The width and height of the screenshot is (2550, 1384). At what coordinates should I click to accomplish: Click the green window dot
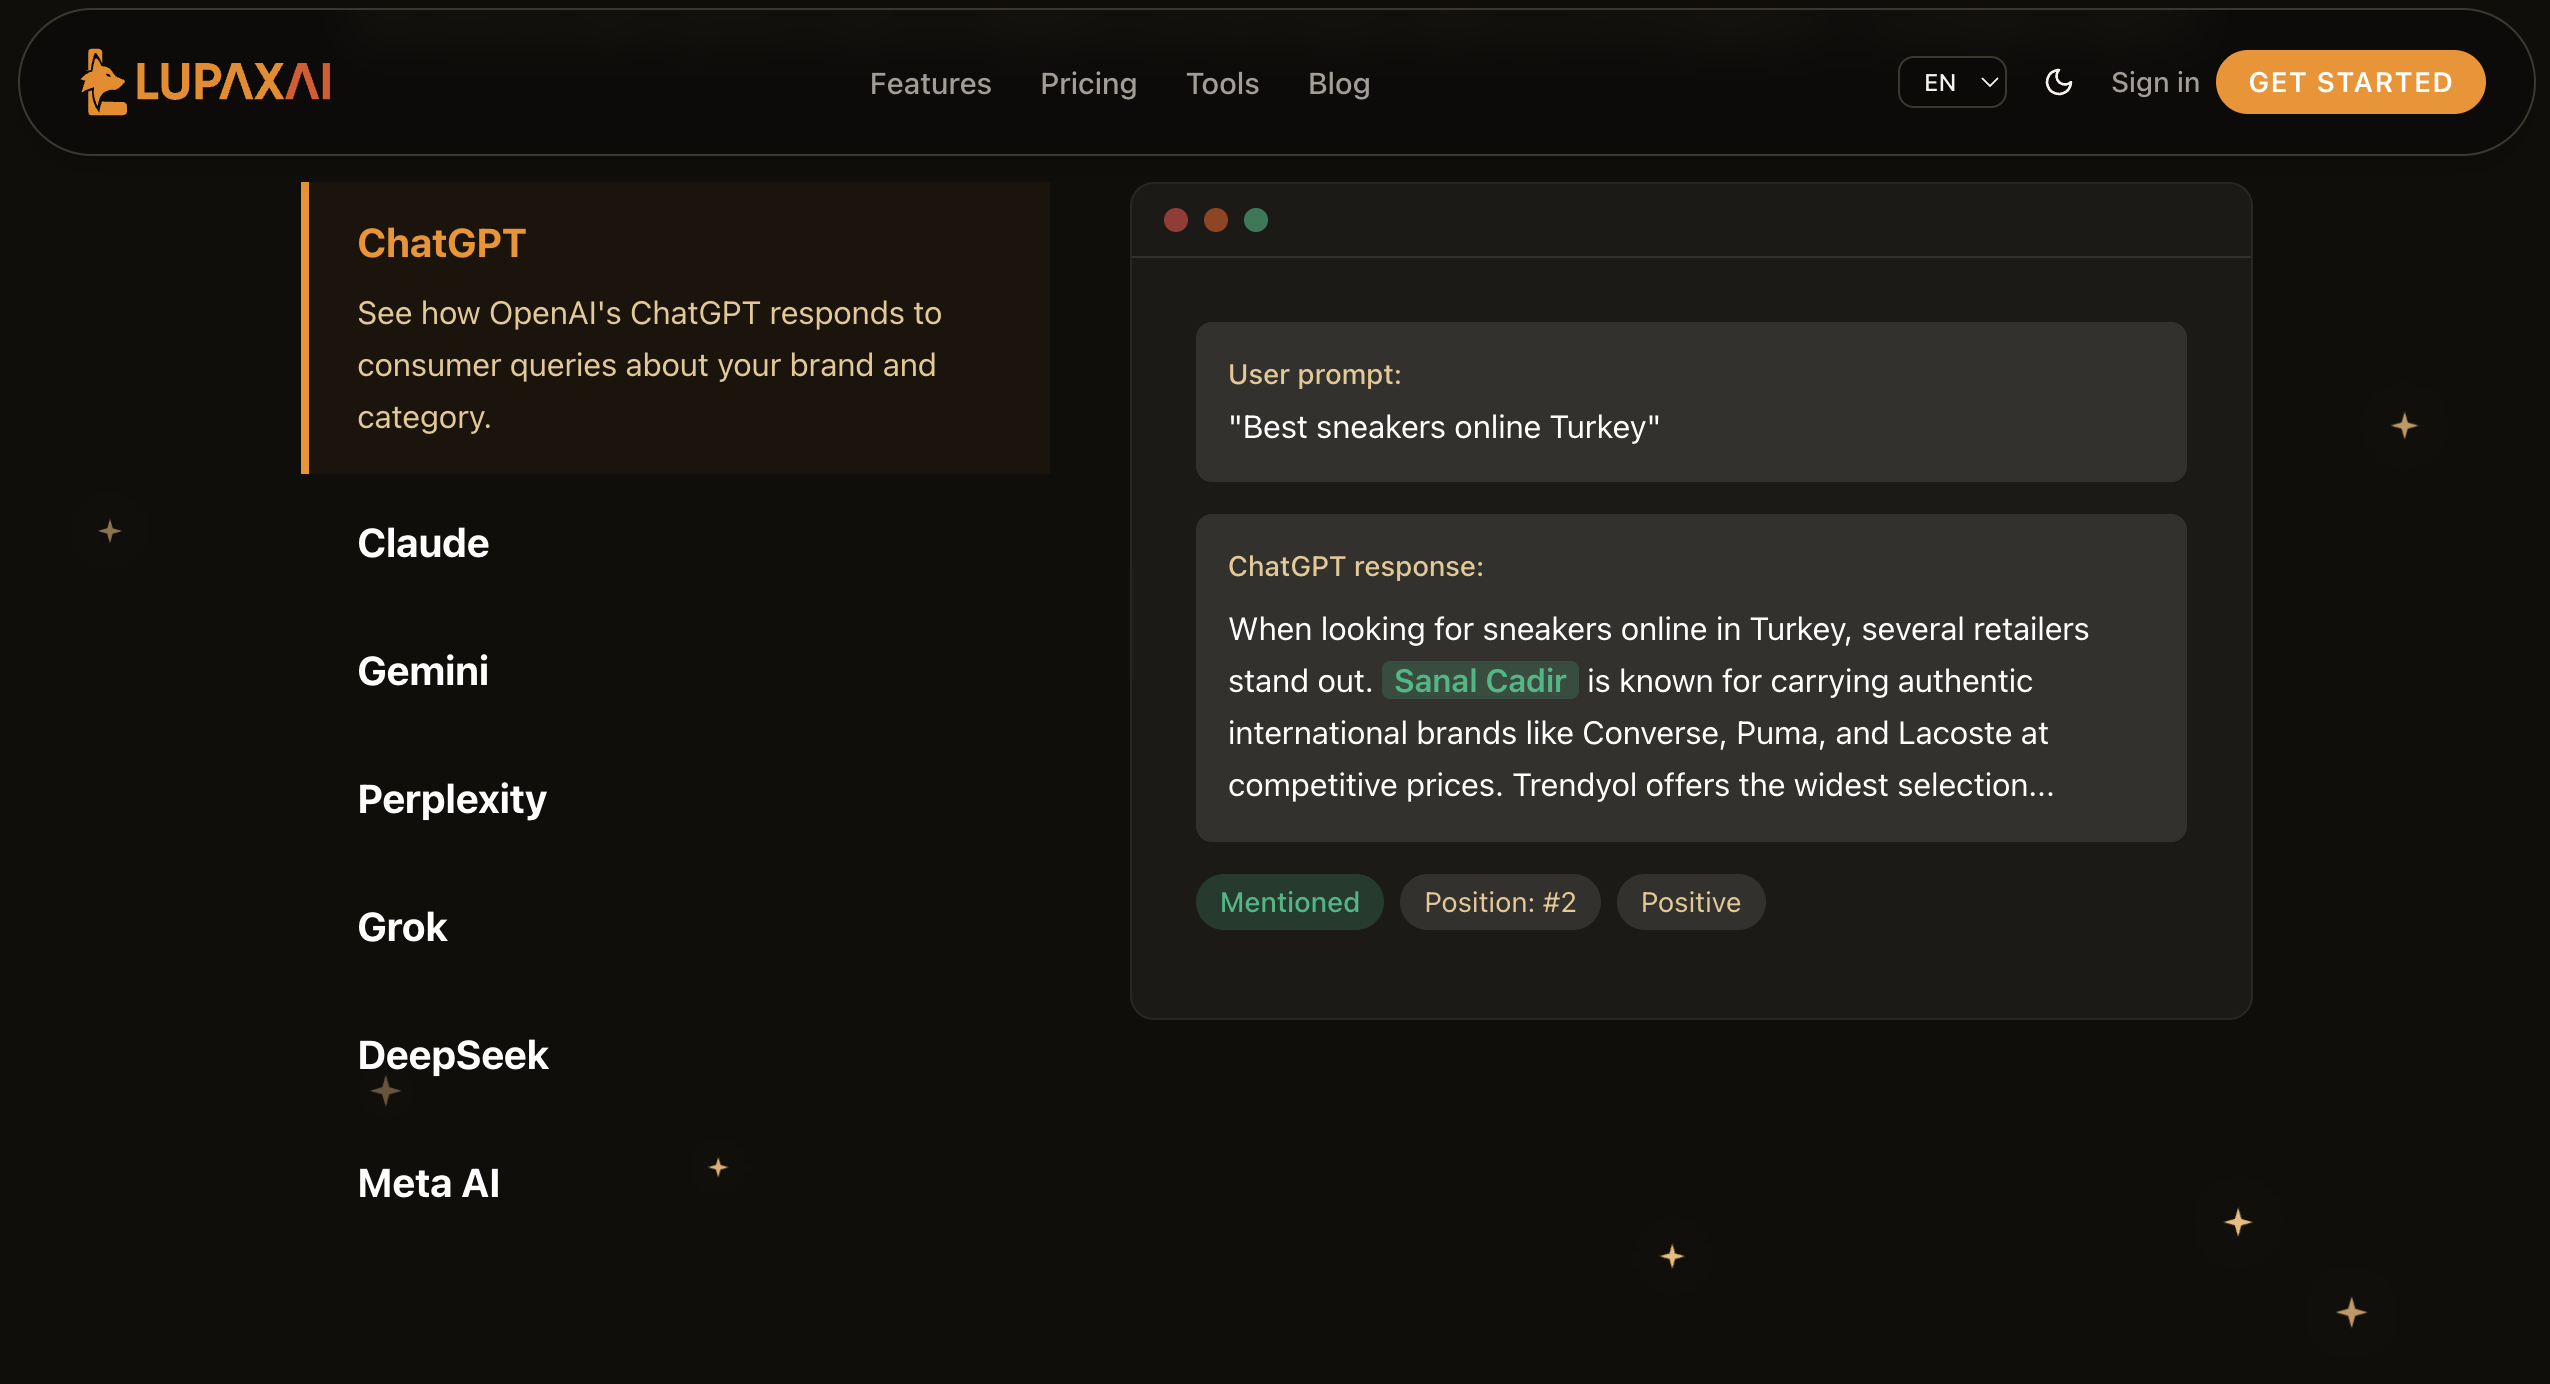[1256, 220]
